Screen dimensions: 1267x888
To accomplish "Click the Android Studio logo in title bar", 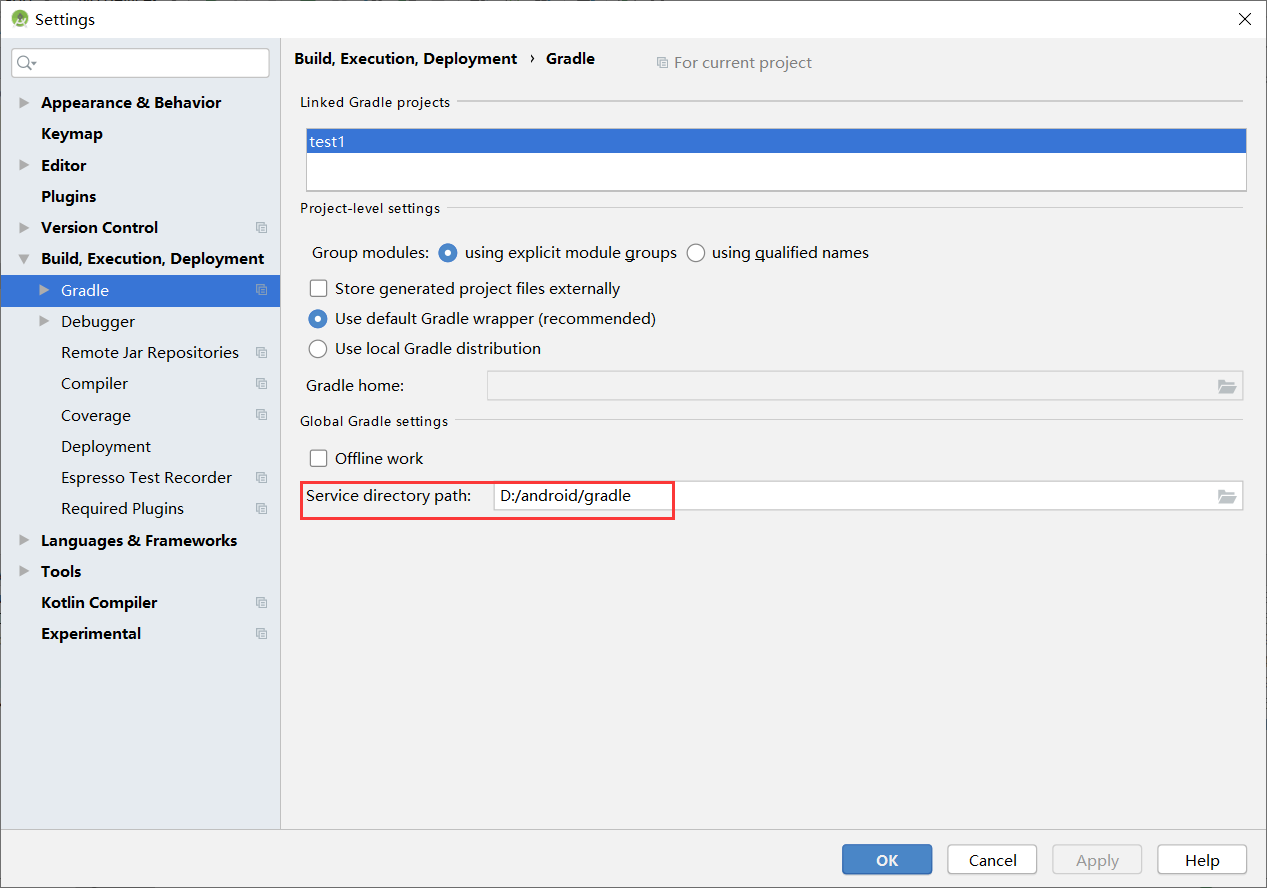I will click(19, 18).
